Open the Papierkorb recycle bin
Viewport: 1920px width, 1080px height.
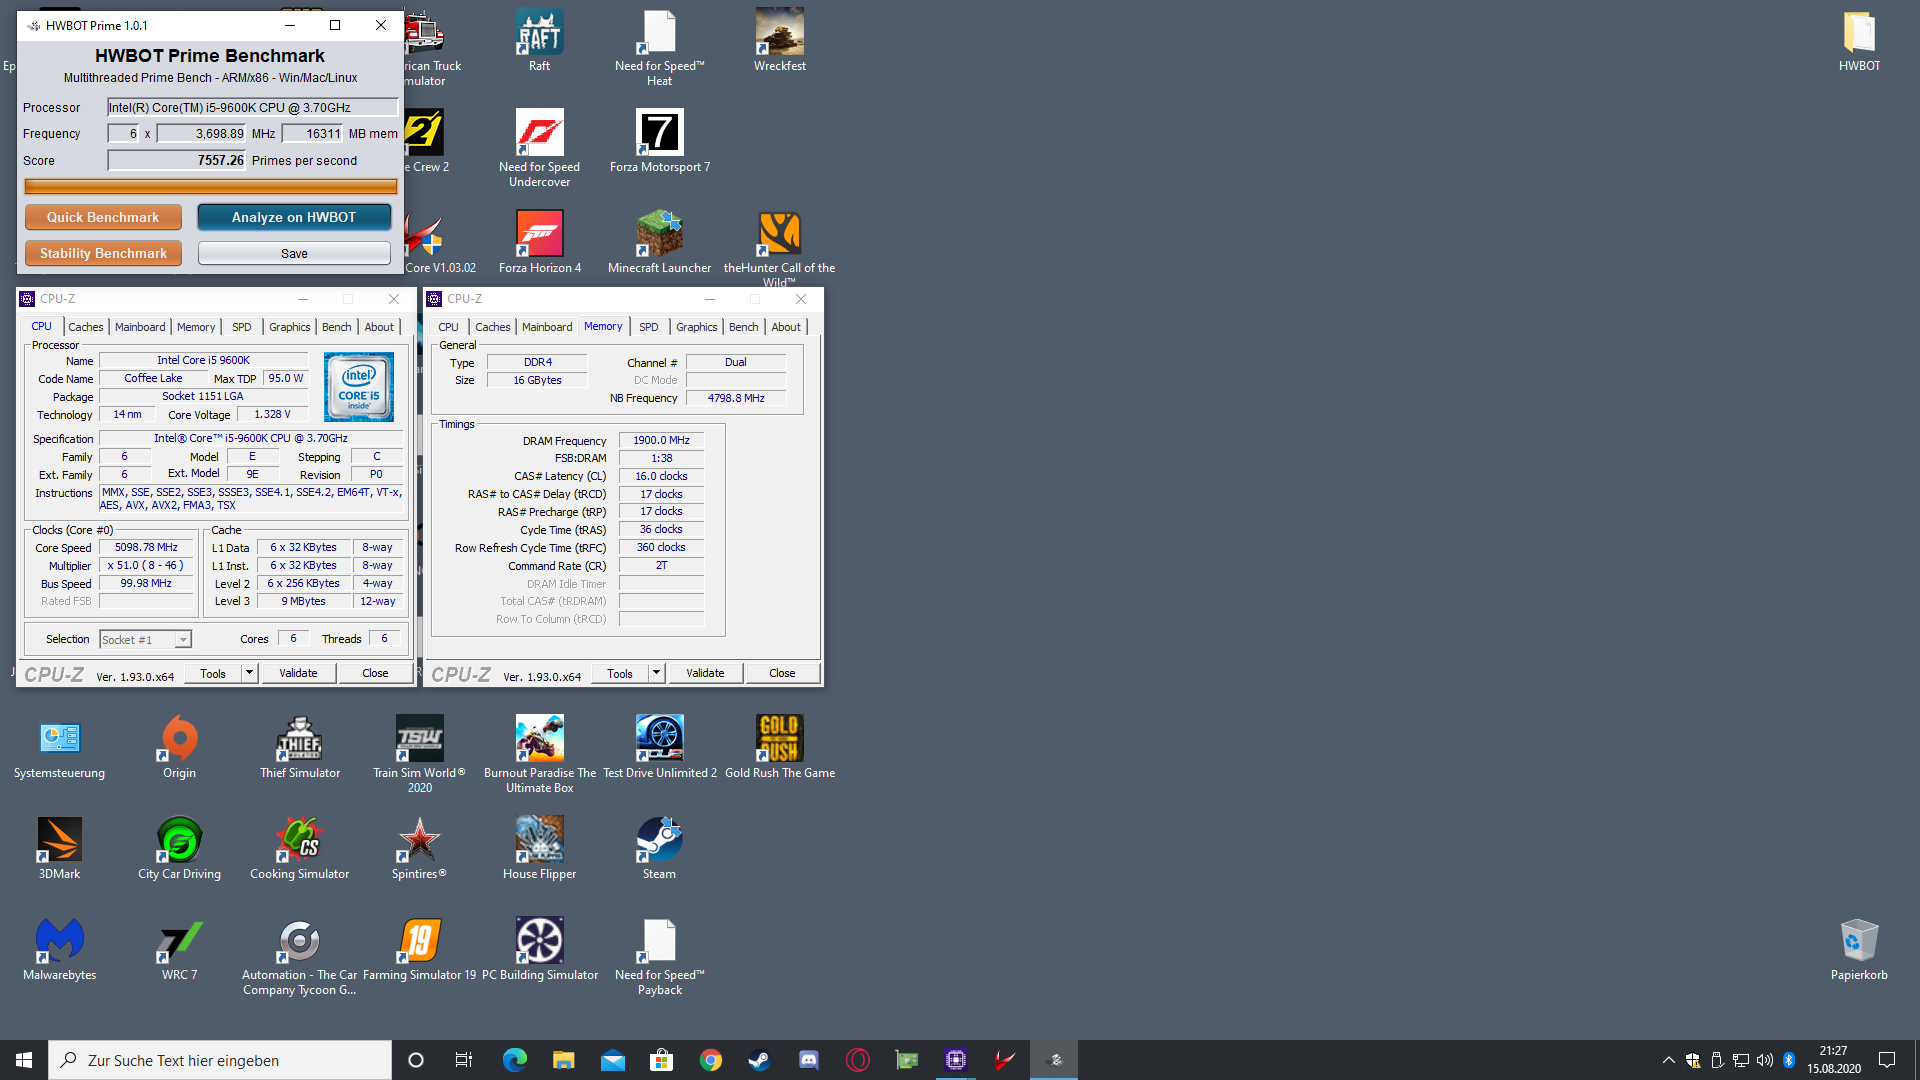1859,949
